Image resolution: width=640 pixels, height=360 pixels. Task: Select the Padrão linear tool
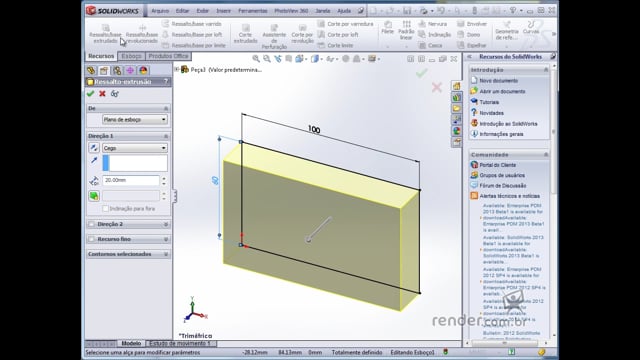(406, 30)
